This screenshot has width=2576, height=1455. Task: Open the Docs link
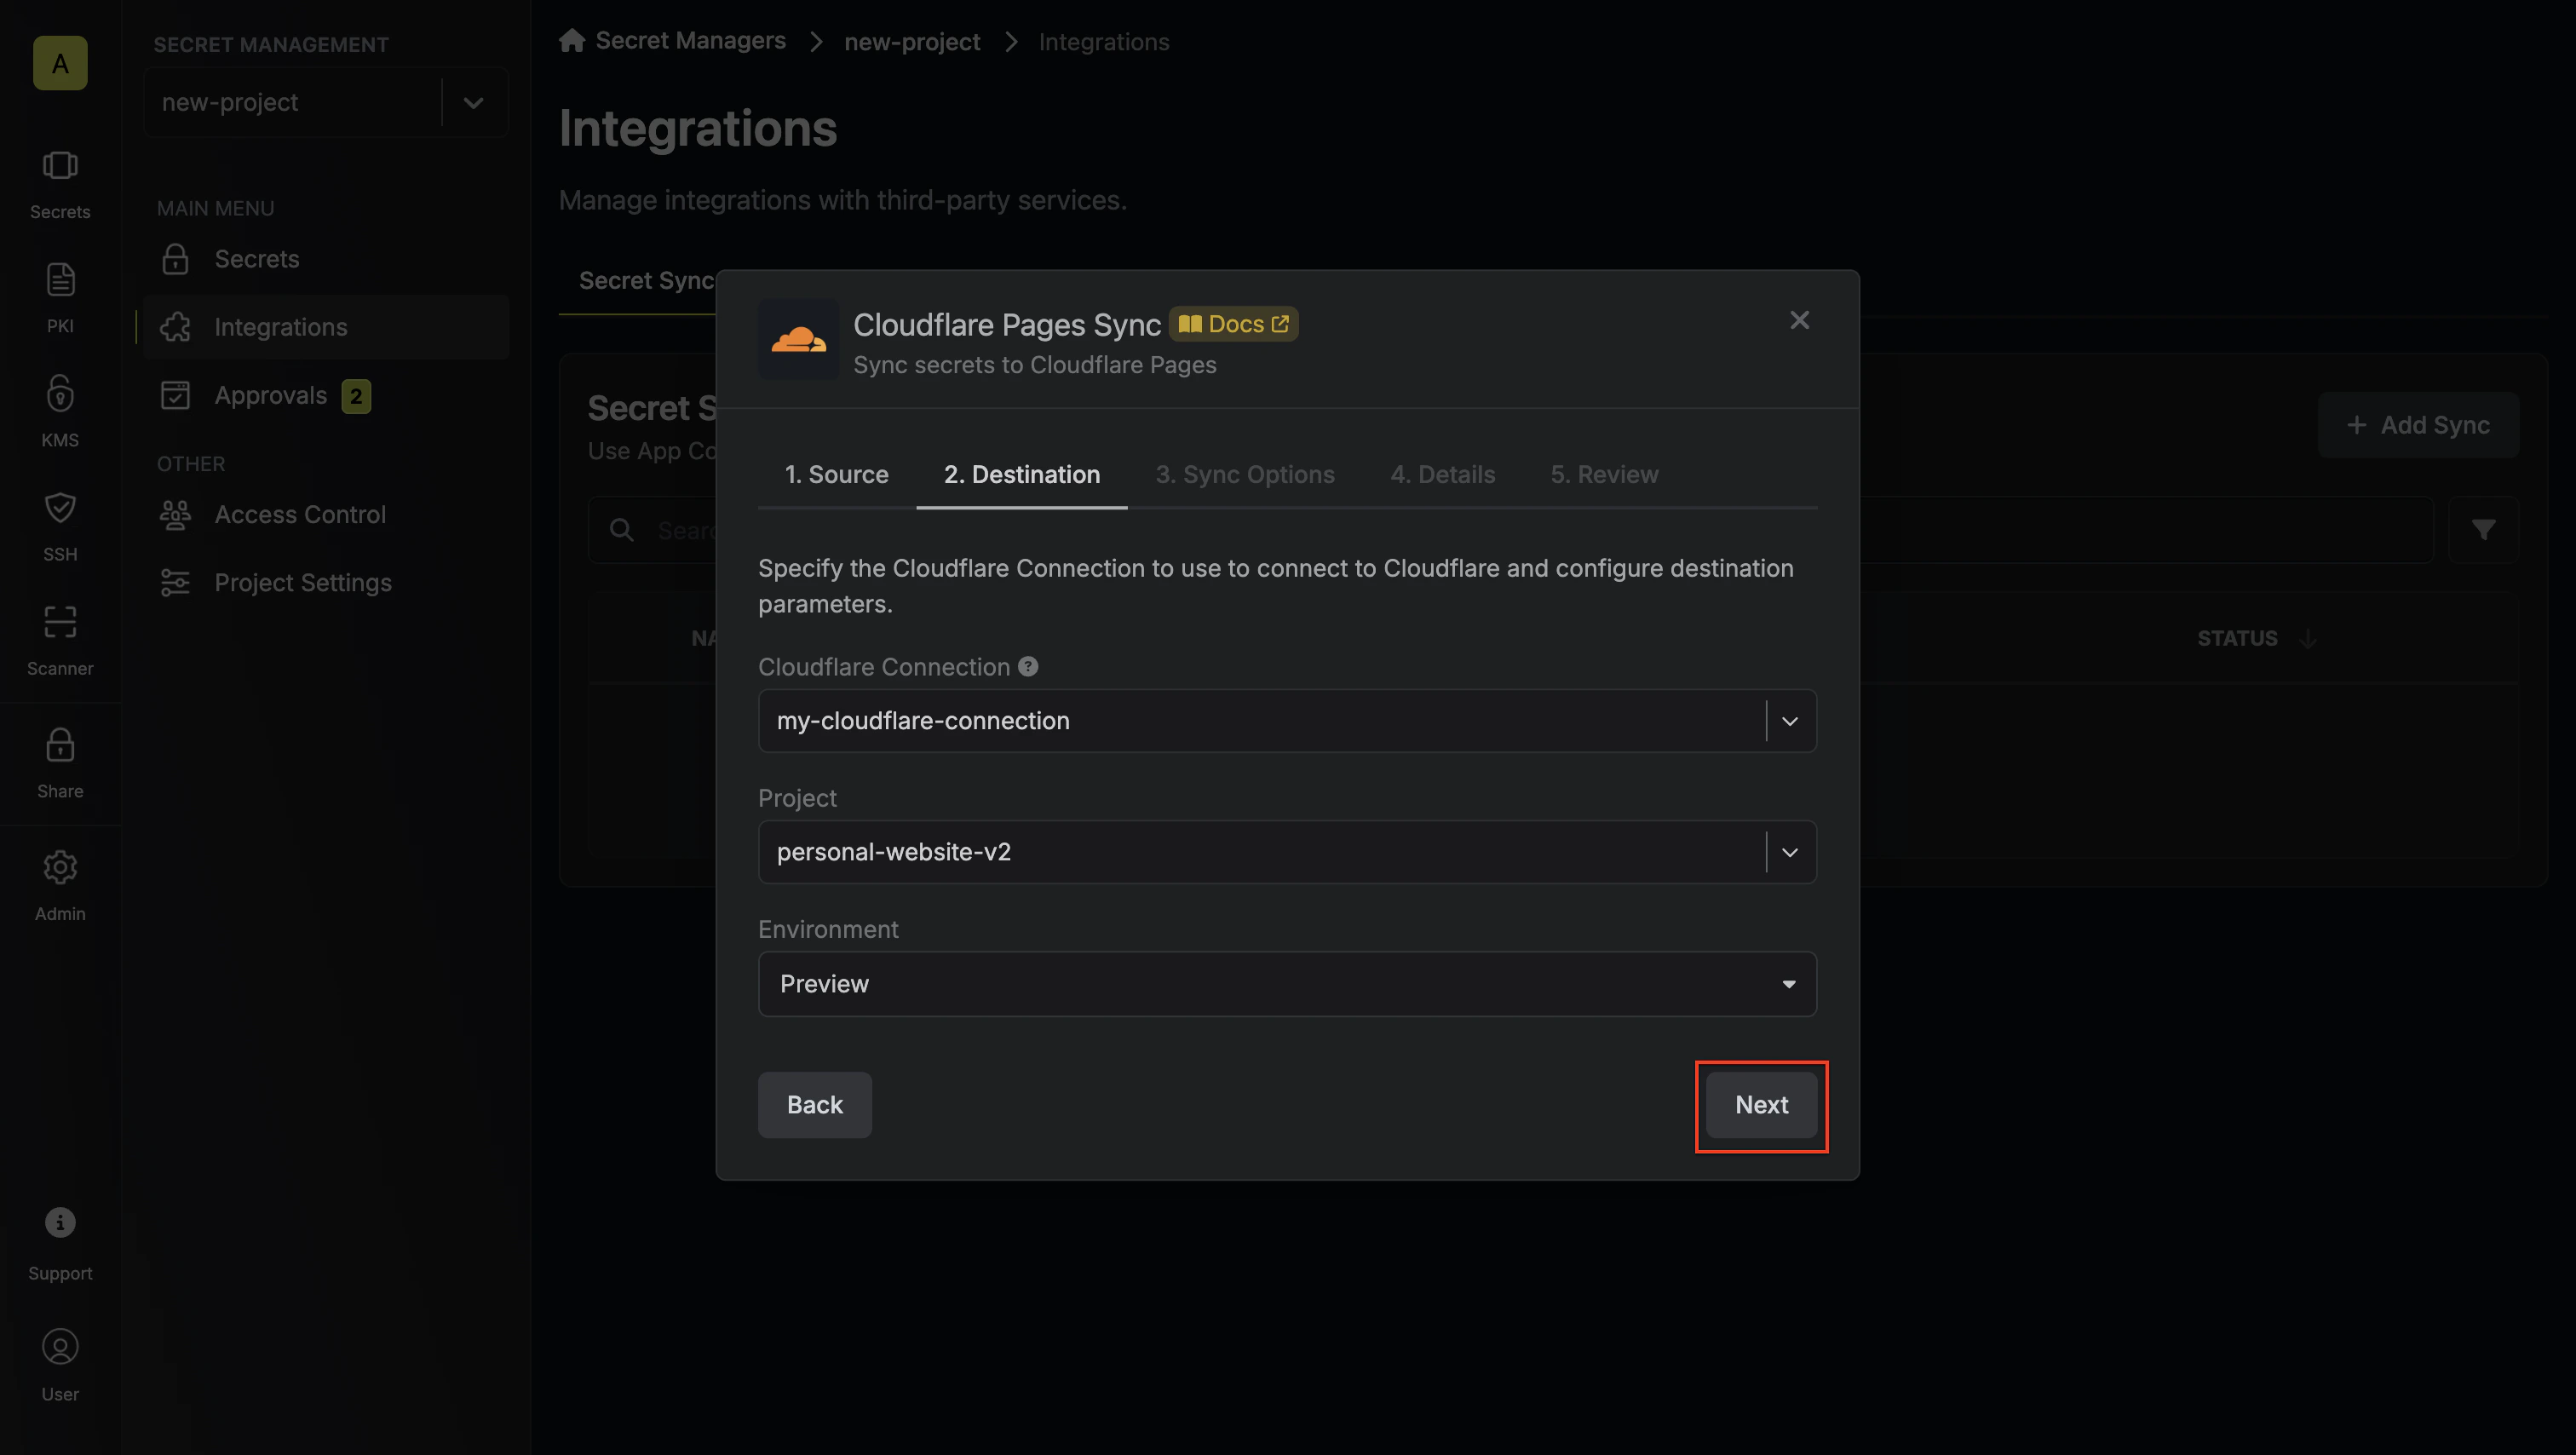[1233, 324]
